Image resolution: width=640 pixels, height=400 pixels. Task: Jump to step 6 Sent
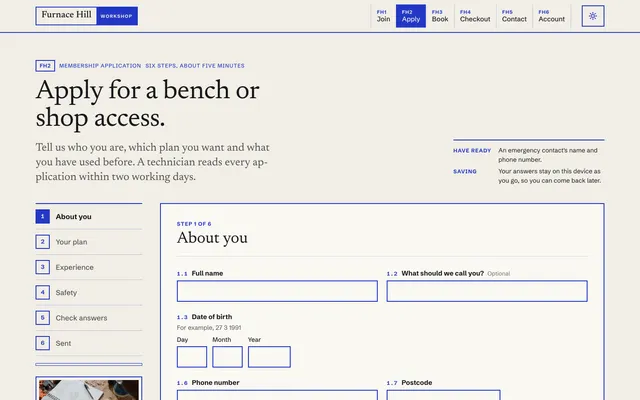click(89, 343)
